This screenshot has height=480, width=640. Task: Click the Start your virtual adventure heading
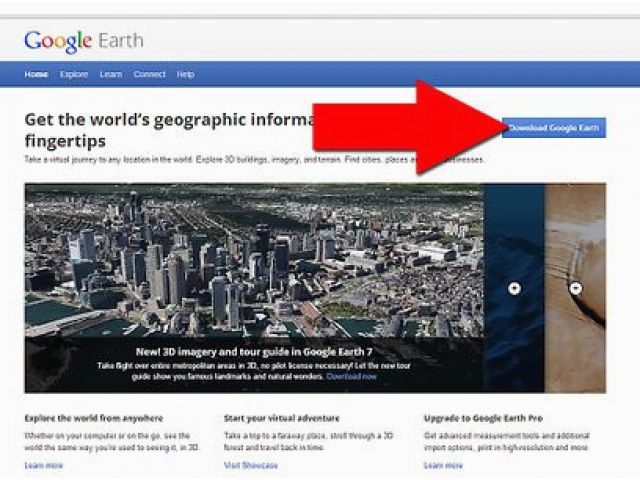[x=282, y=418]
